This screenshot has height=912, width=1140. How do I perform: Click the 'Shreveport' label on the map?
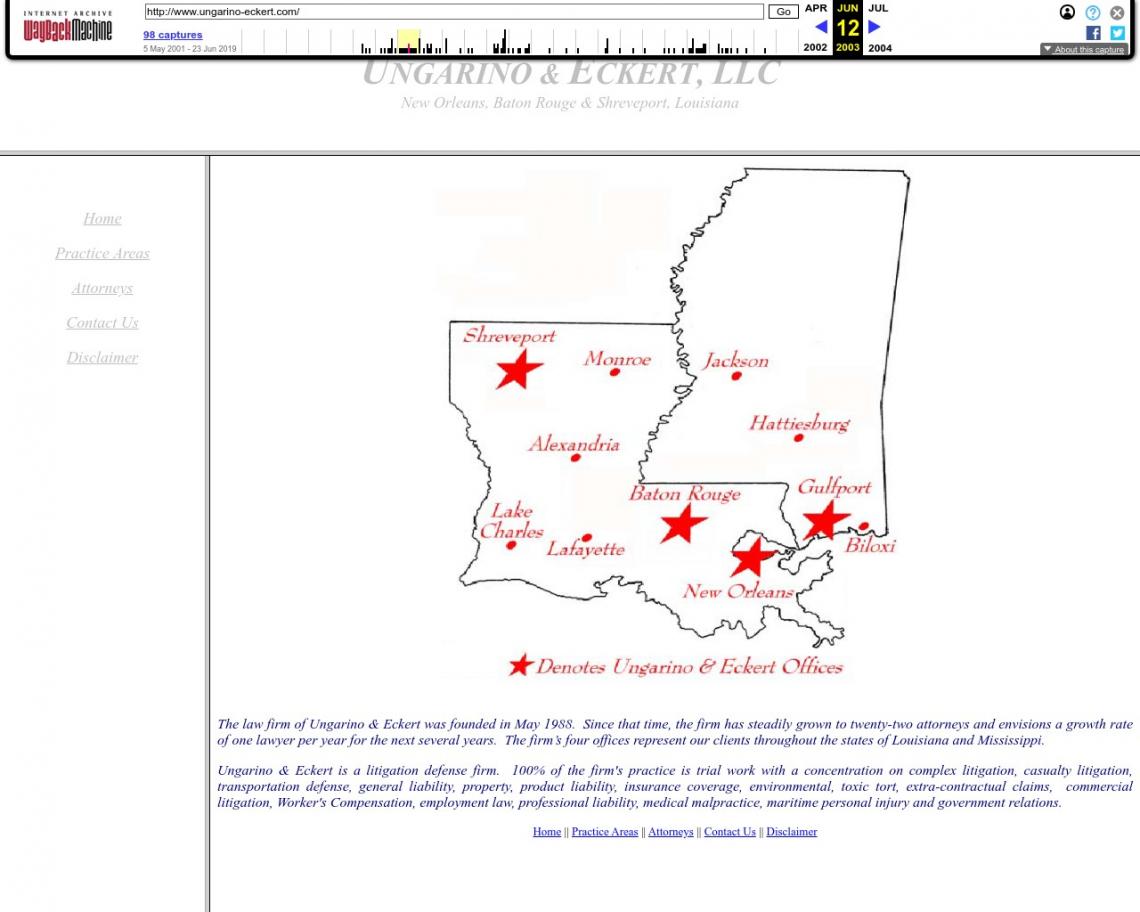tap(509, 336)
